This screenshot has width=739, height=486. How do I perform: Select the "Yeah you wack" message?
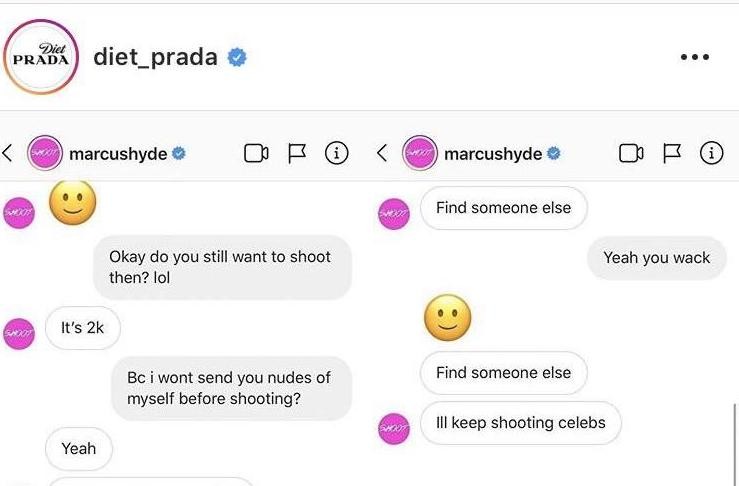pos(656,258)
